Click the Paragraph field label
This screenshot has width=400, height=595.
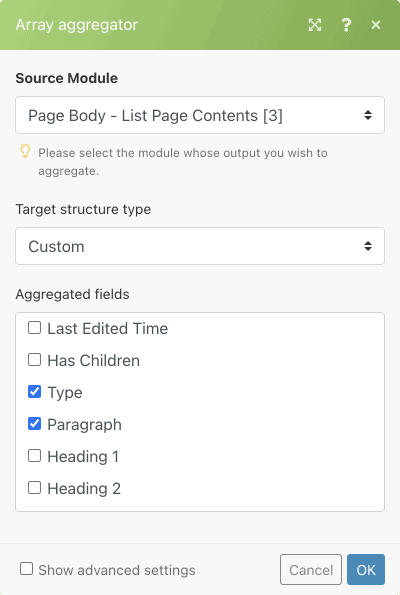click(x=84, y=425)
